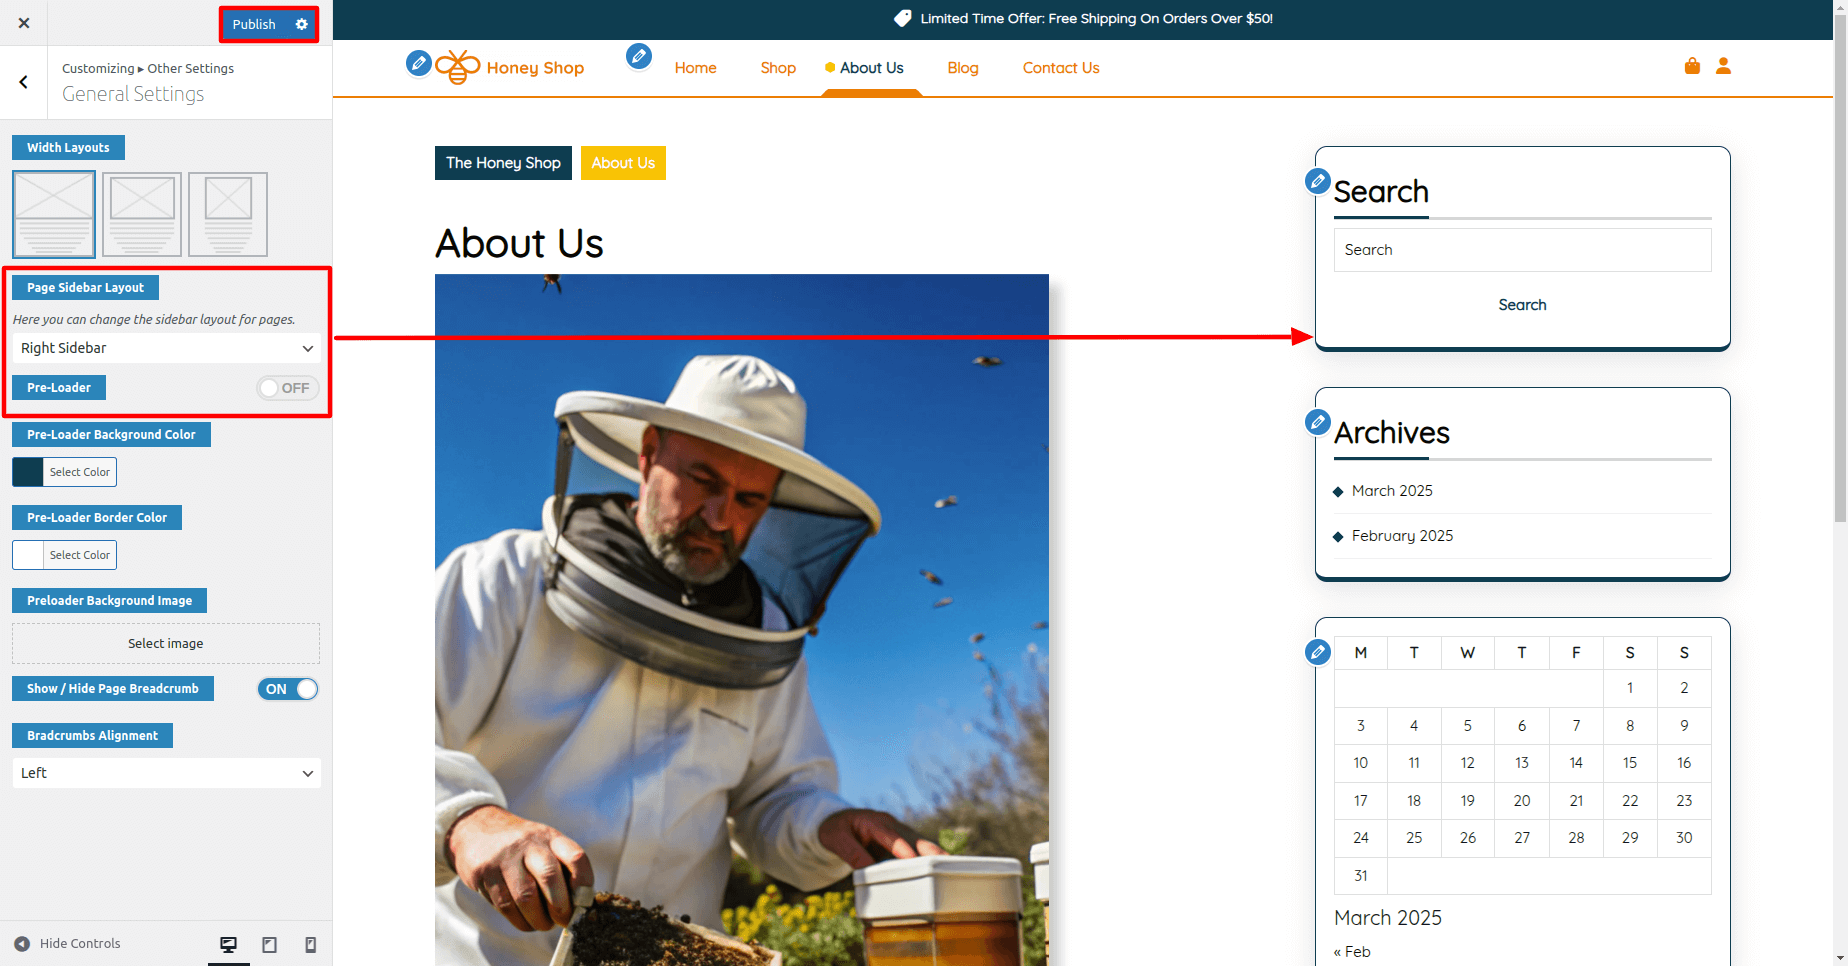Viewport: 1848px width, 966px height.
Task: Switch to tablet preview mode
Action: click(269, 945)
